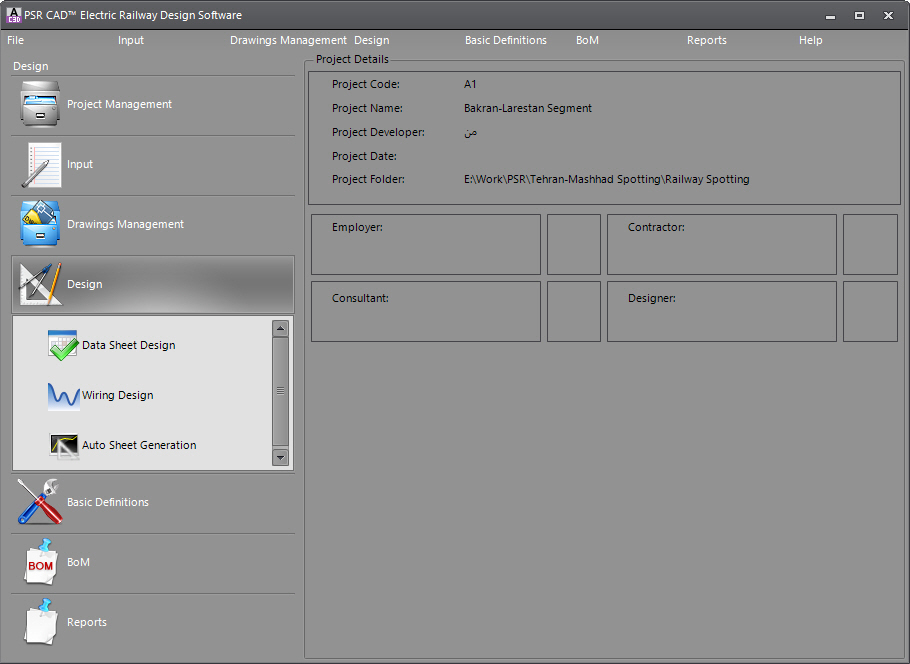Open the Project Management cabinet icon
This screenshot has width=910, height=664.
(39, 104)
